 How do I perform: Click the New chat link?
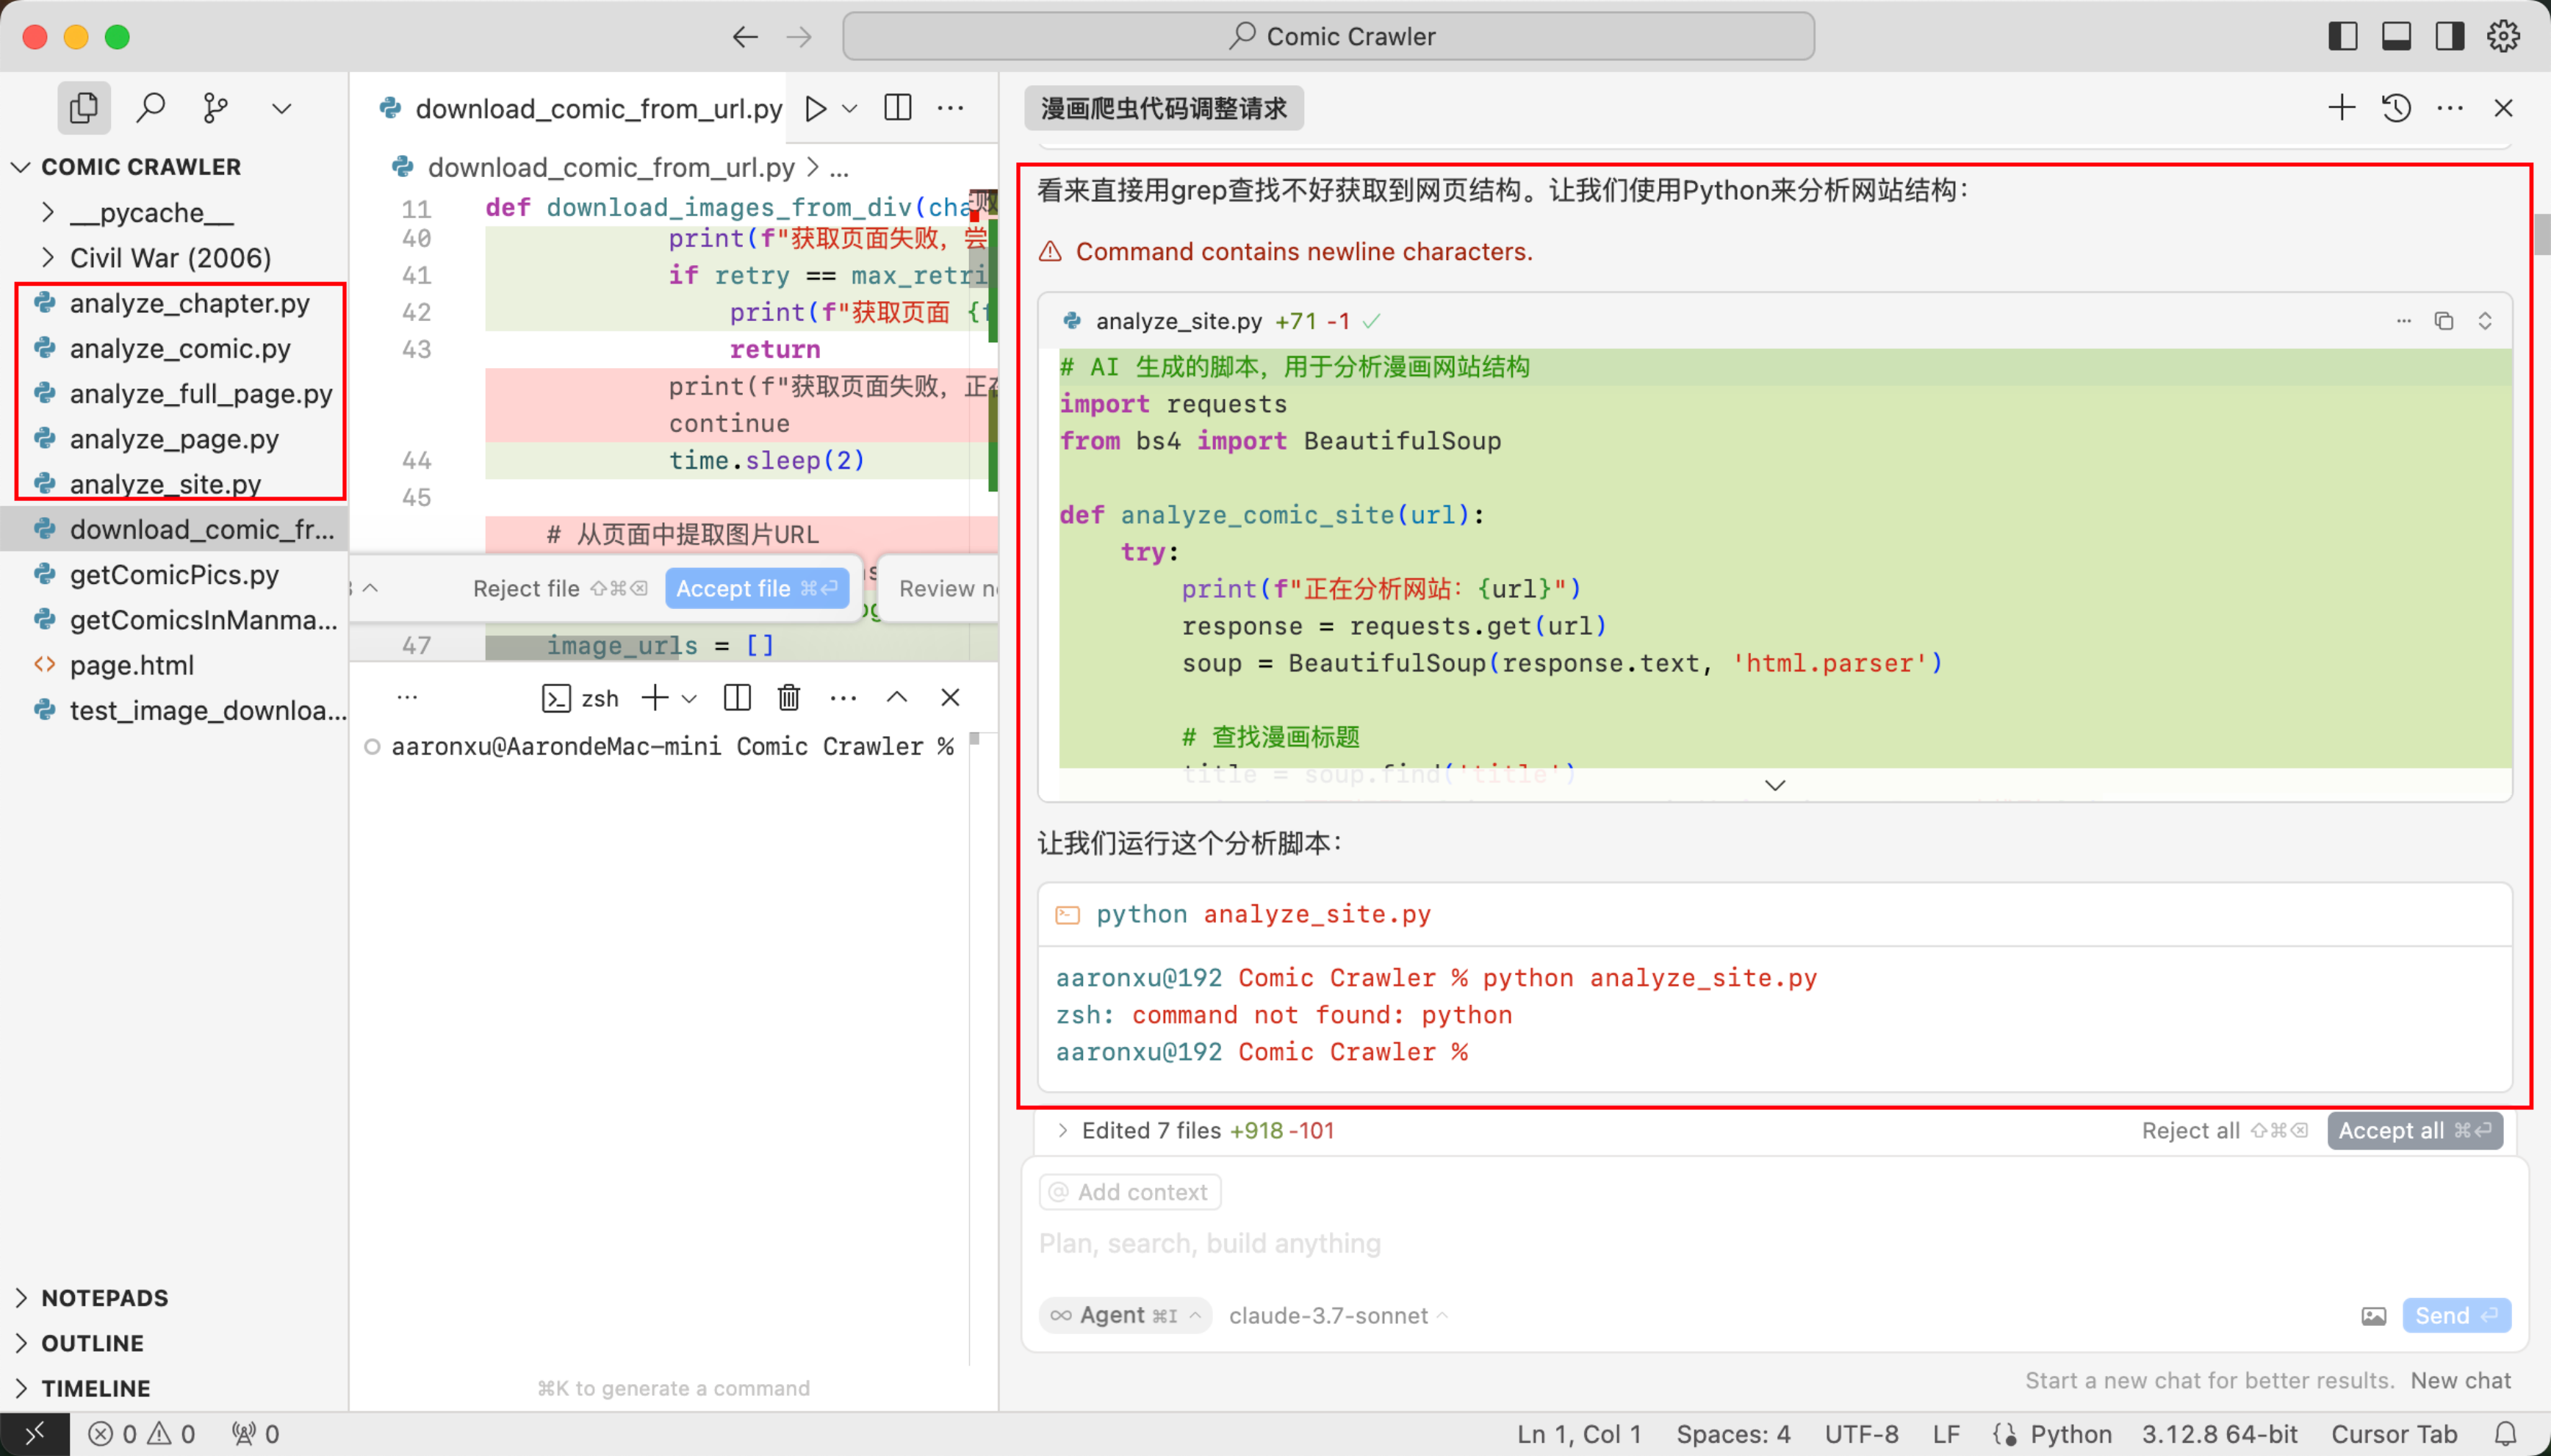(x=2460, y=1380)
